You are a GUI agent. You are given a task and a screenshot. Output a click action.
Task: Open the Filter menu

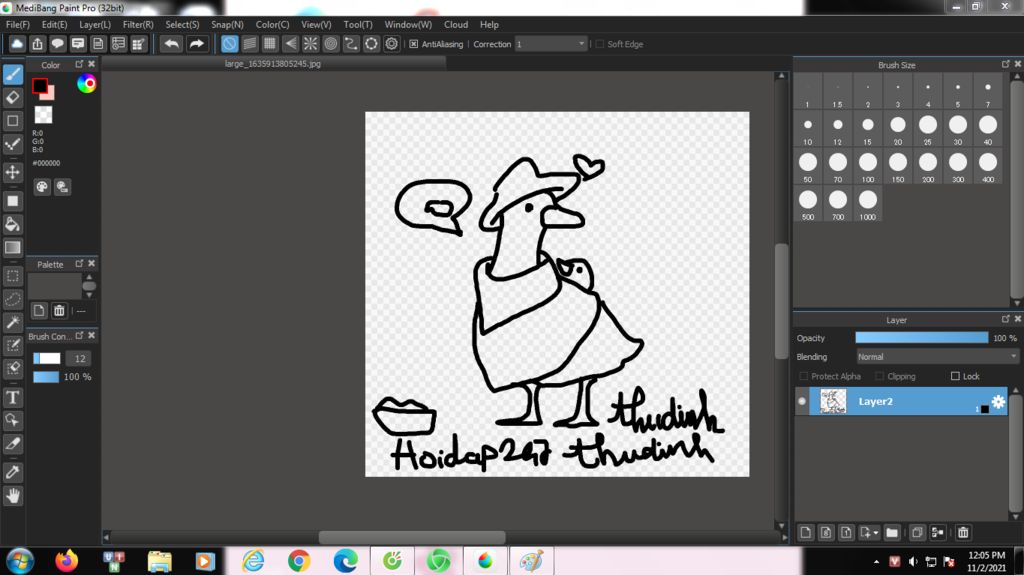(138, 24)
